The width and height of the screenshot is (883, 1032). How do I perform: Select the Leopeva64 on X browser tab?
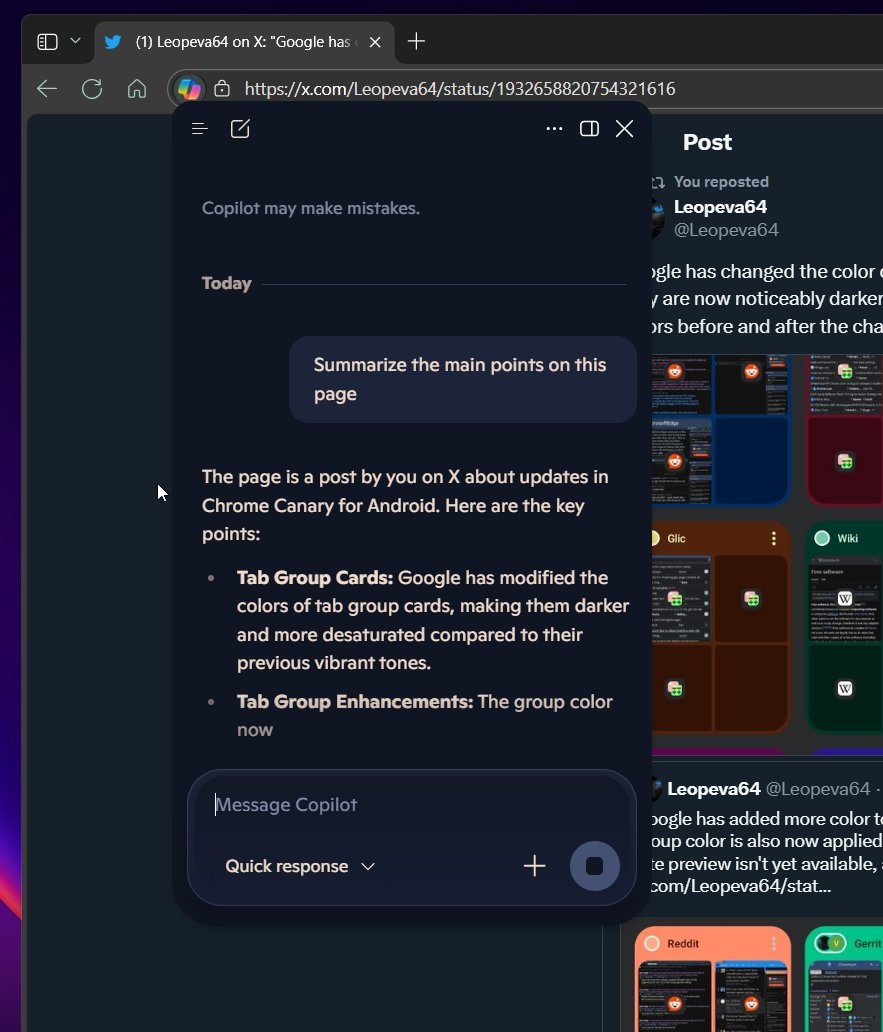(243, 42)
